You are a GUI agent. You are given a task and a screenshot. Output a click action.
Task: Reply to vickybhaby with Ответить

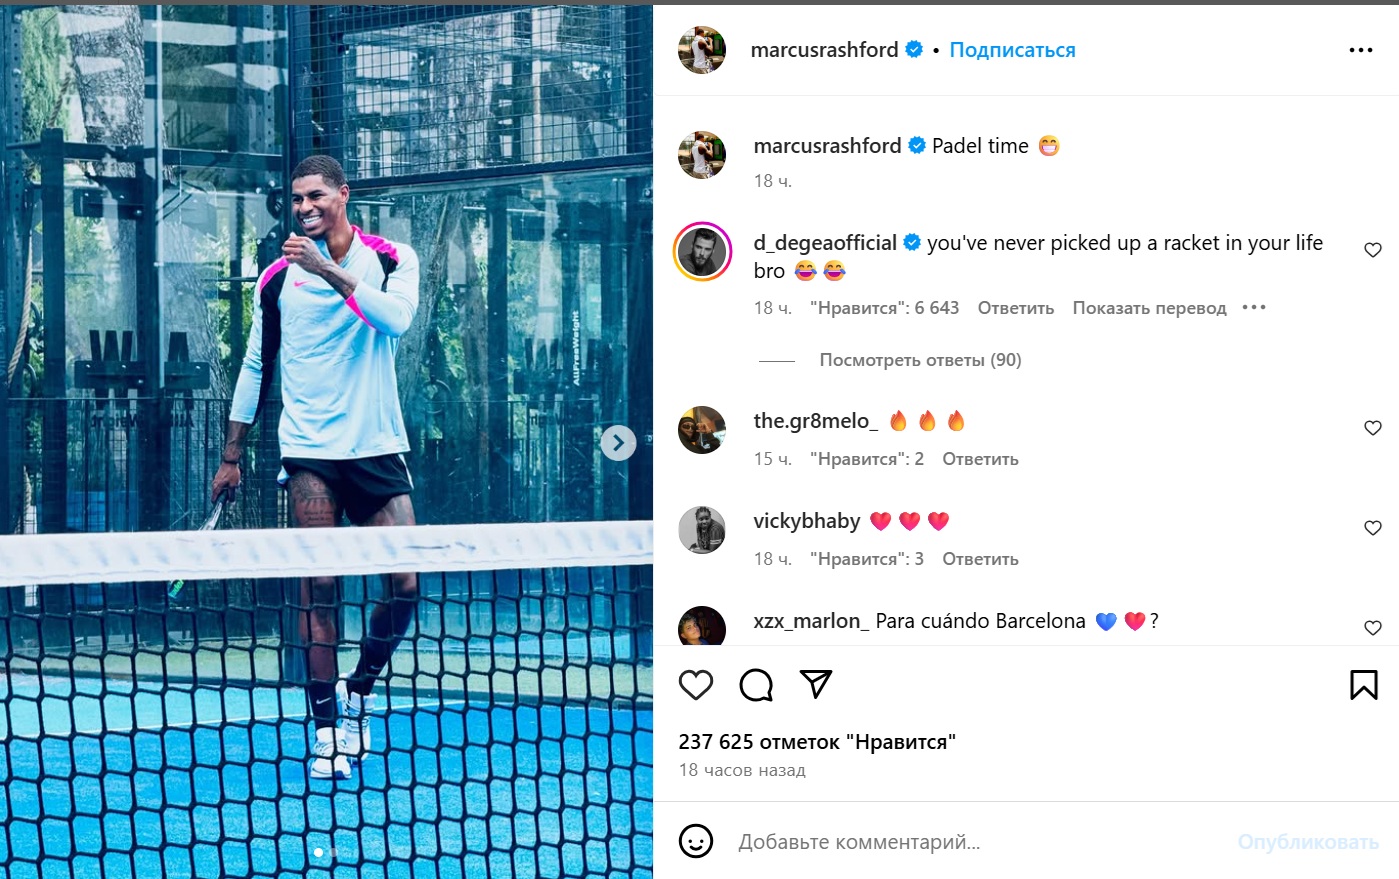[x=980, y=559]
